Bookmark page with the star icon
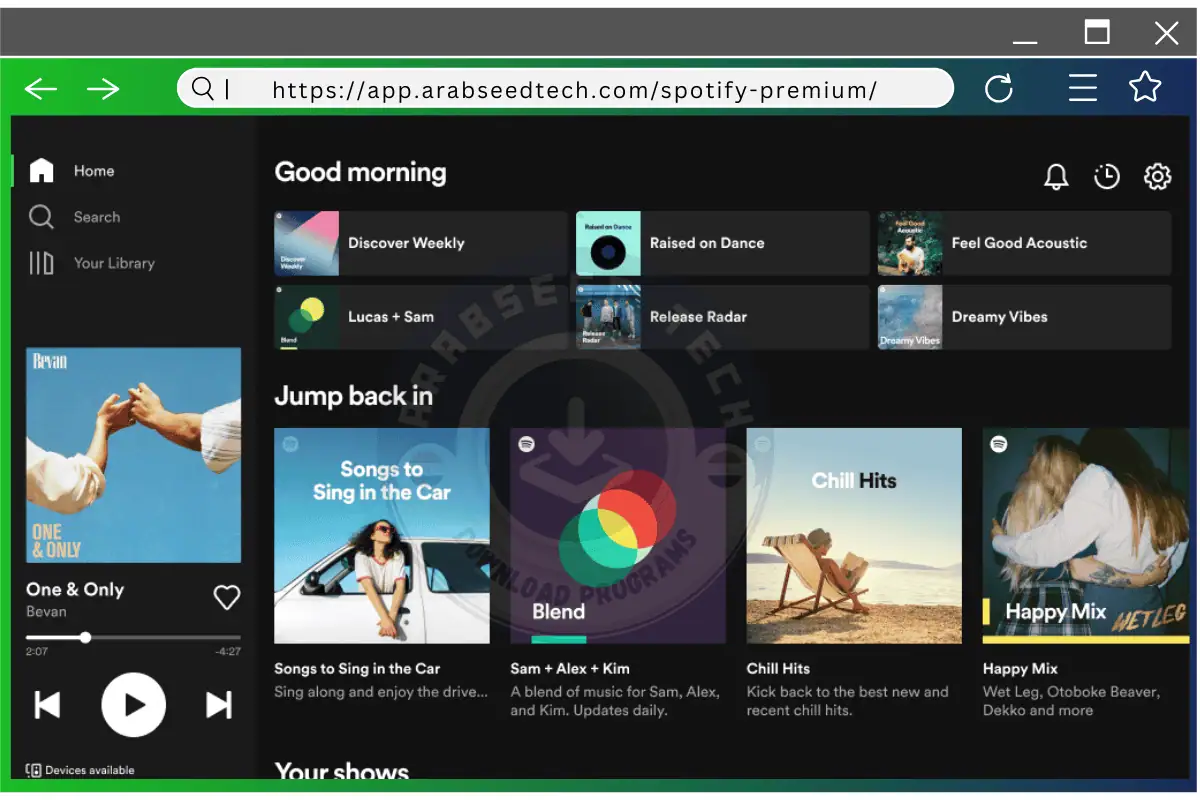1200x800 pixels. pyautogui.click(x=1145, y=88)
